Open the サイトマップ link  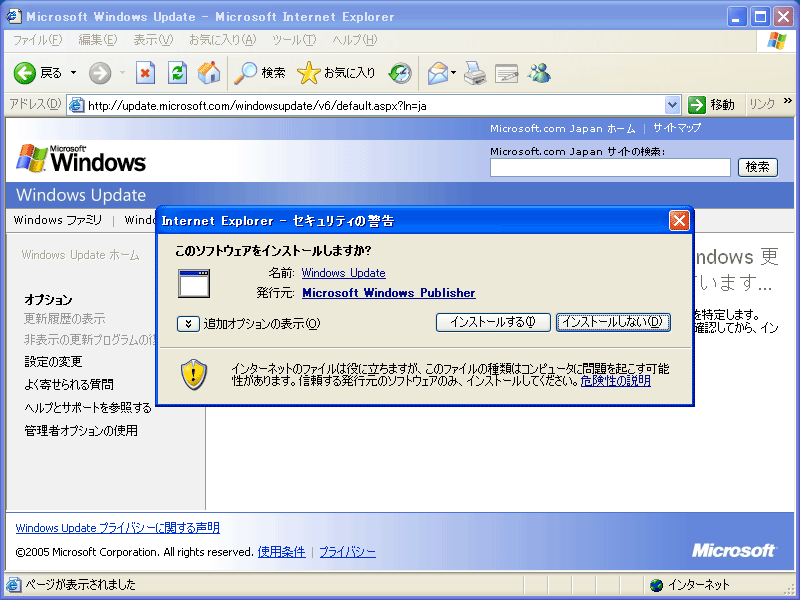pos(677,128)
